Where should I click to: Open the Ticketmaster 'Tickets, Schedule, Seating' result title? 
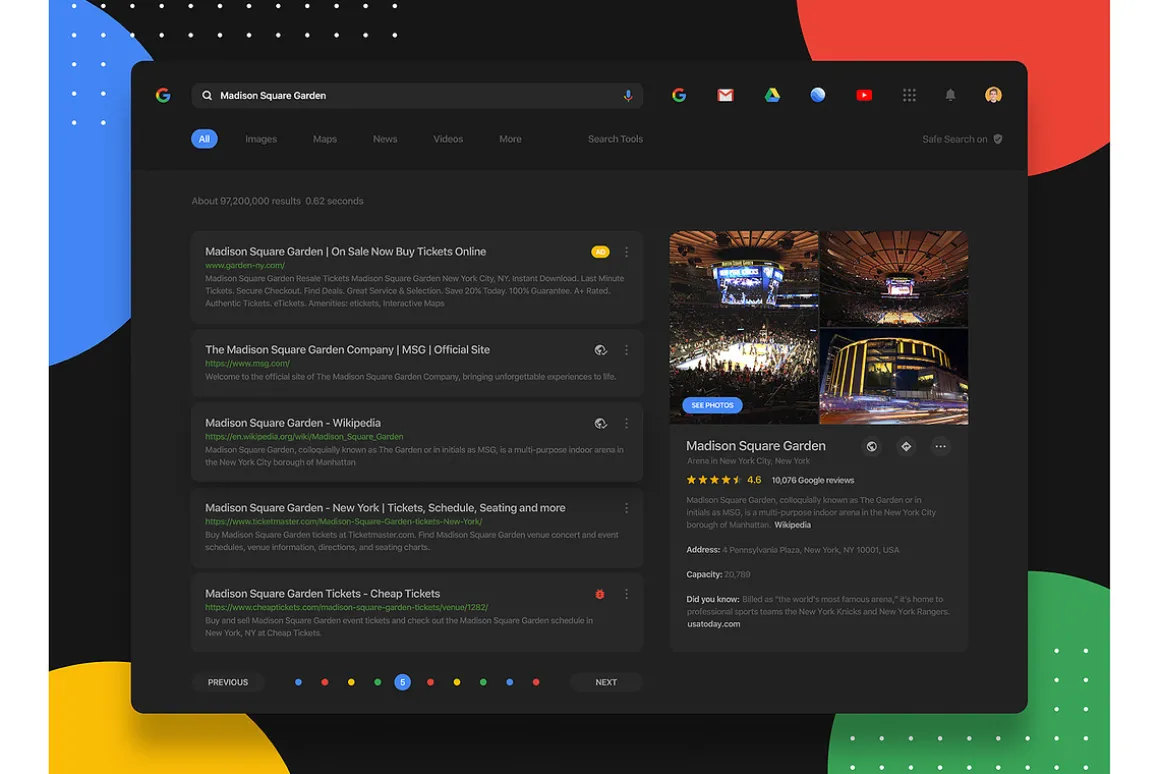click(x=385, y=508)
